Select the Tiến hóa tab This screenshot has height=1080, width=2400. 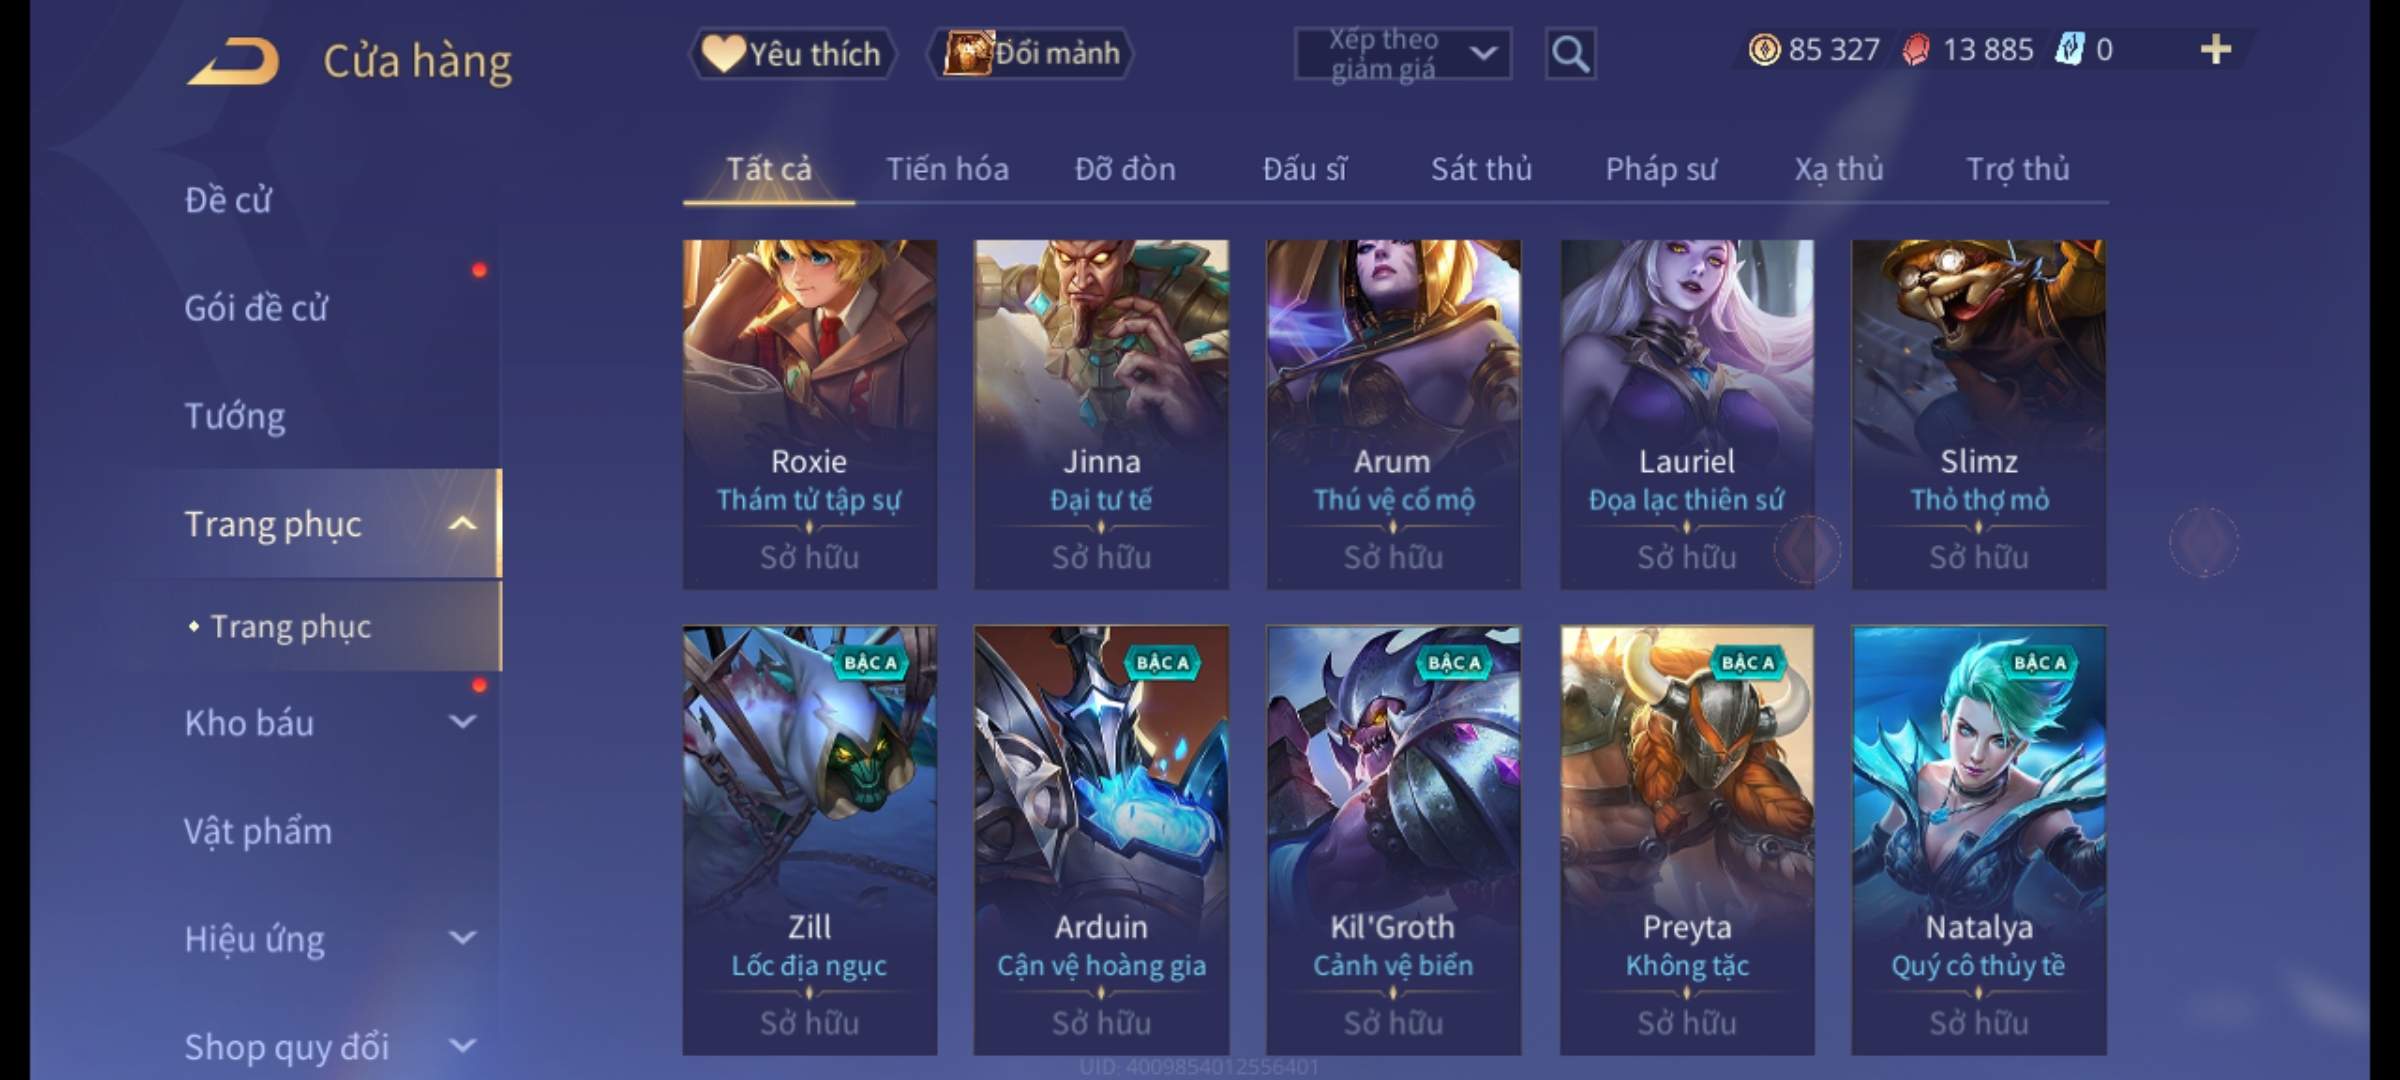pyautogui.click(x=947, y=169)
